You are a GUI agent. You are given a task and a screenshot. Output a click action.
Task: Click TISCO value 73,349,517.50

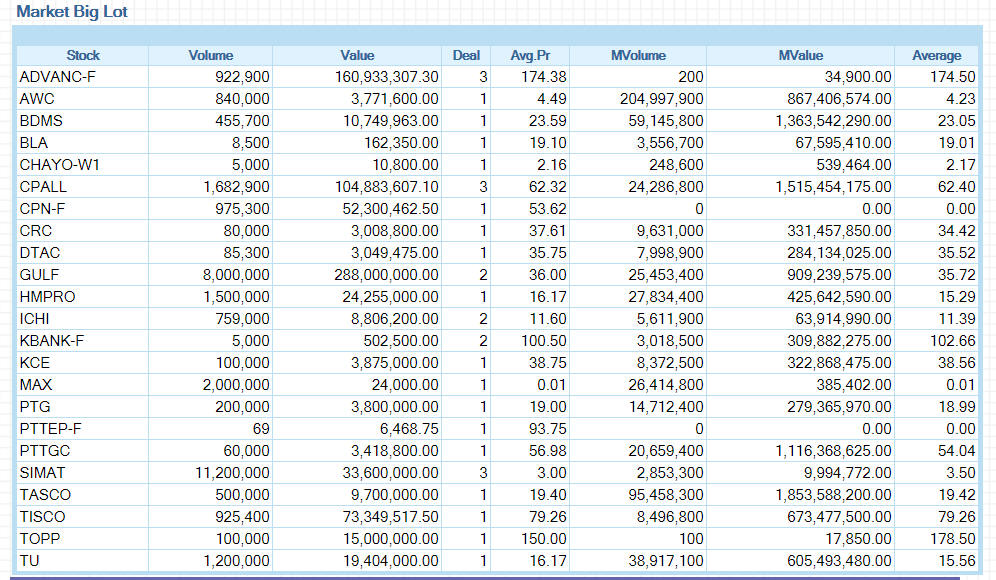point(391,516)
